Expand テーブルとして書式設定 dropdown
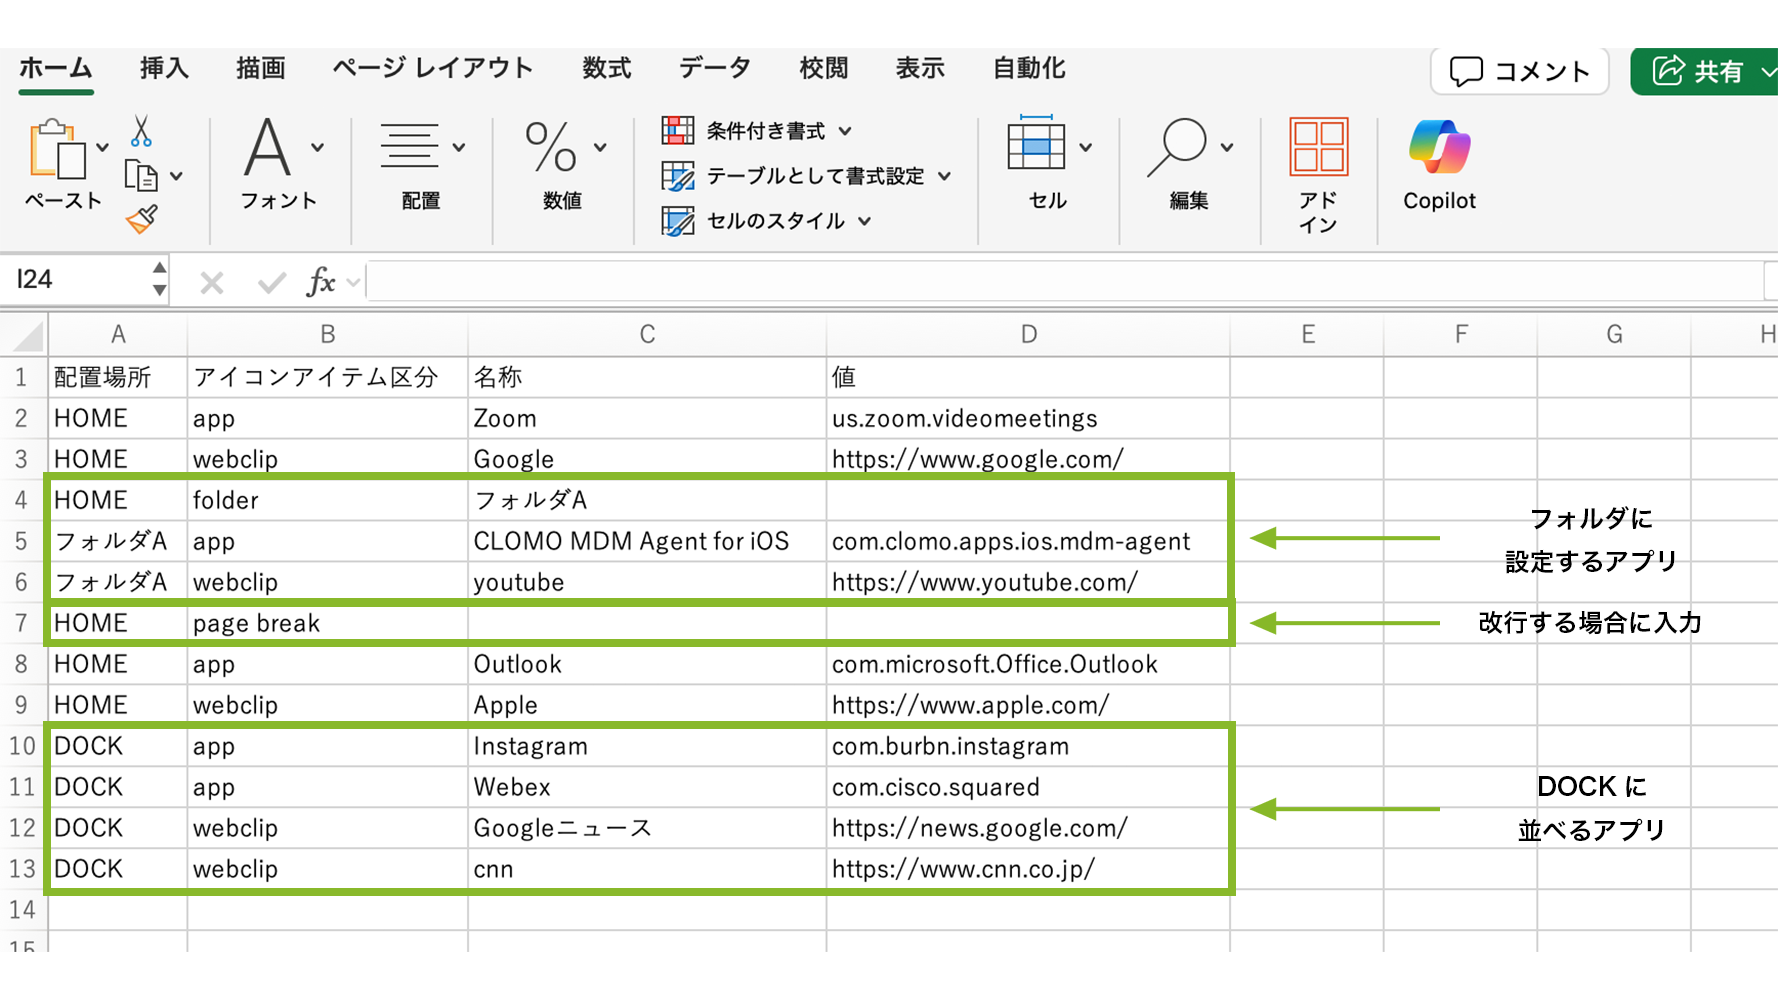This screenshot has width=1778, height=1000. pyautogui.click(x=944, y=176)
